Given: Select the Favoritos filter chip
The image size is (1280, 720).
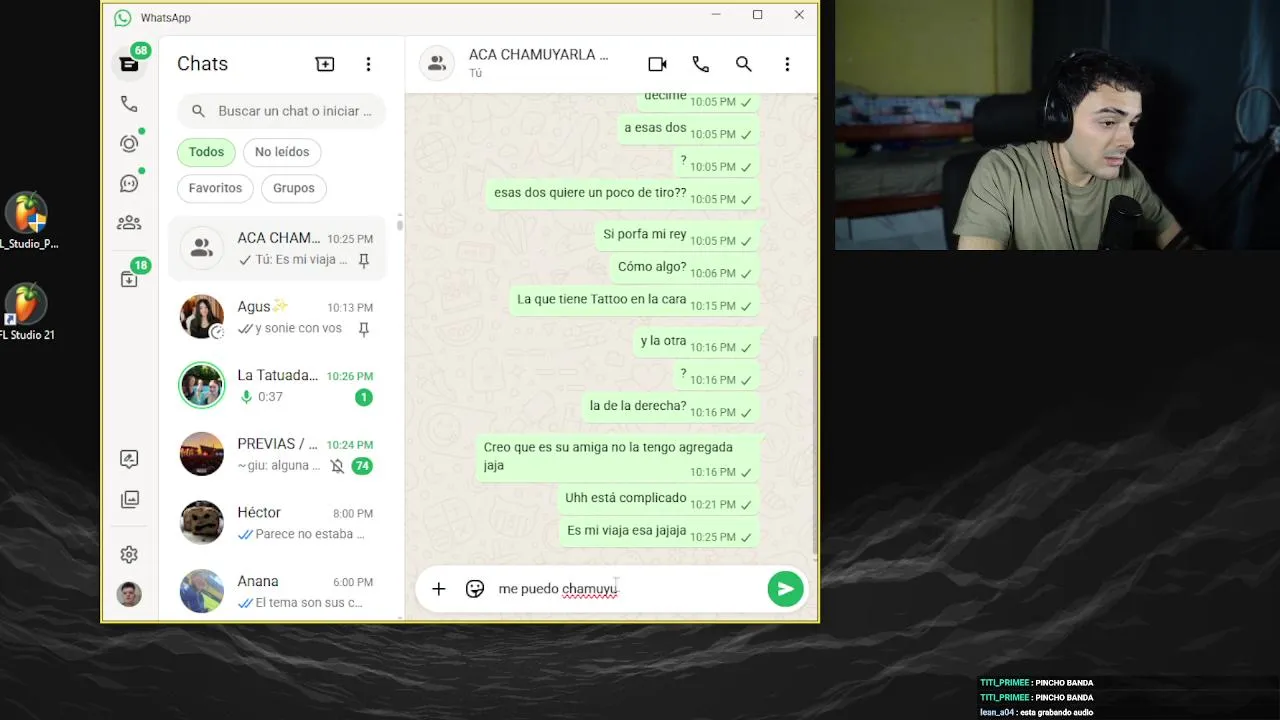Looking at the screenshot, I should pos(215,188).
